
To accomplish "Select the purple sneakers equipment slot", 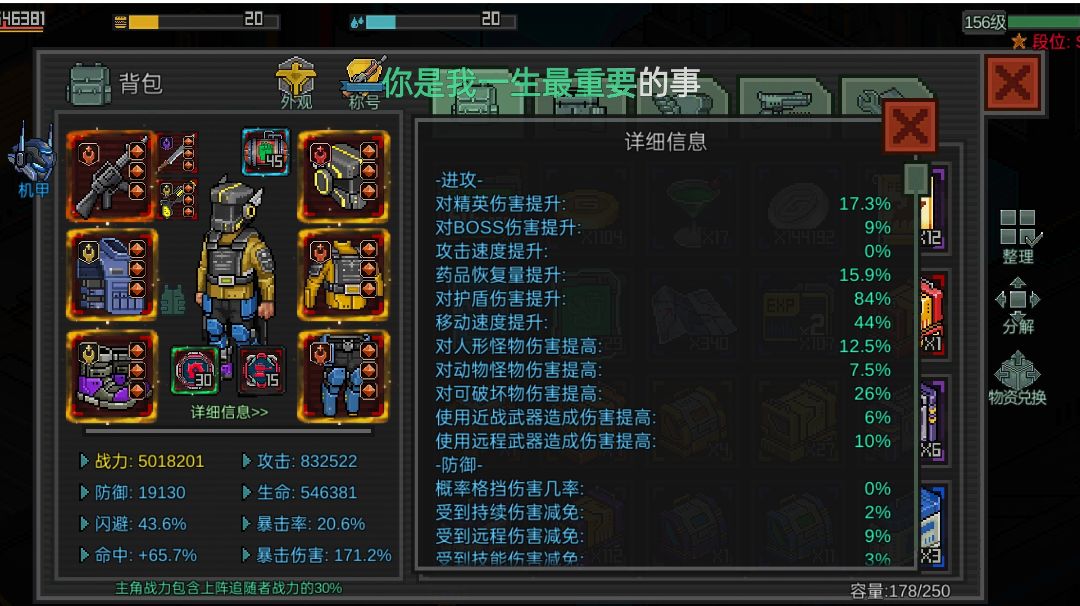I will tap(111, 376).
